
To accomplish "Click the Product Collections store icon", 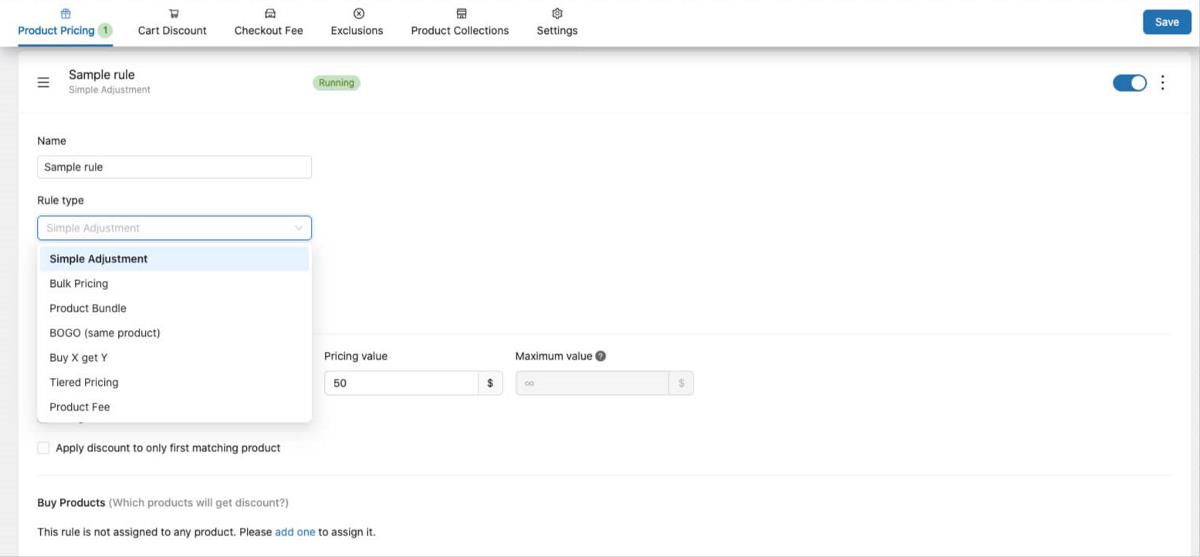I will pyautogui.click(x=460, y=14).
